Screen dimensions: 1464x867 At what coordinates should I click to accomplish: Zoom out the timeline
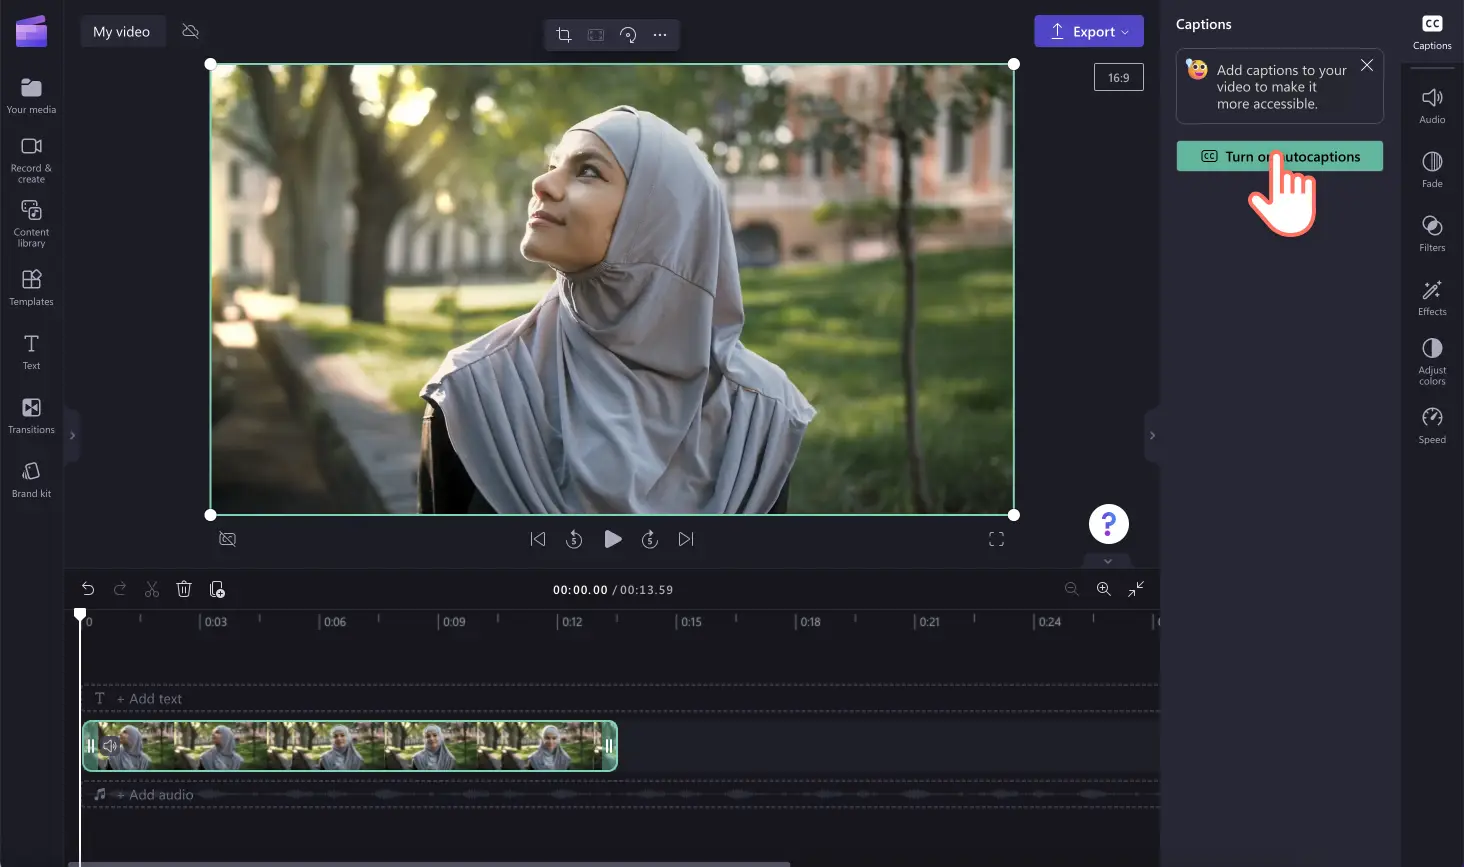tap(1072, 589)
